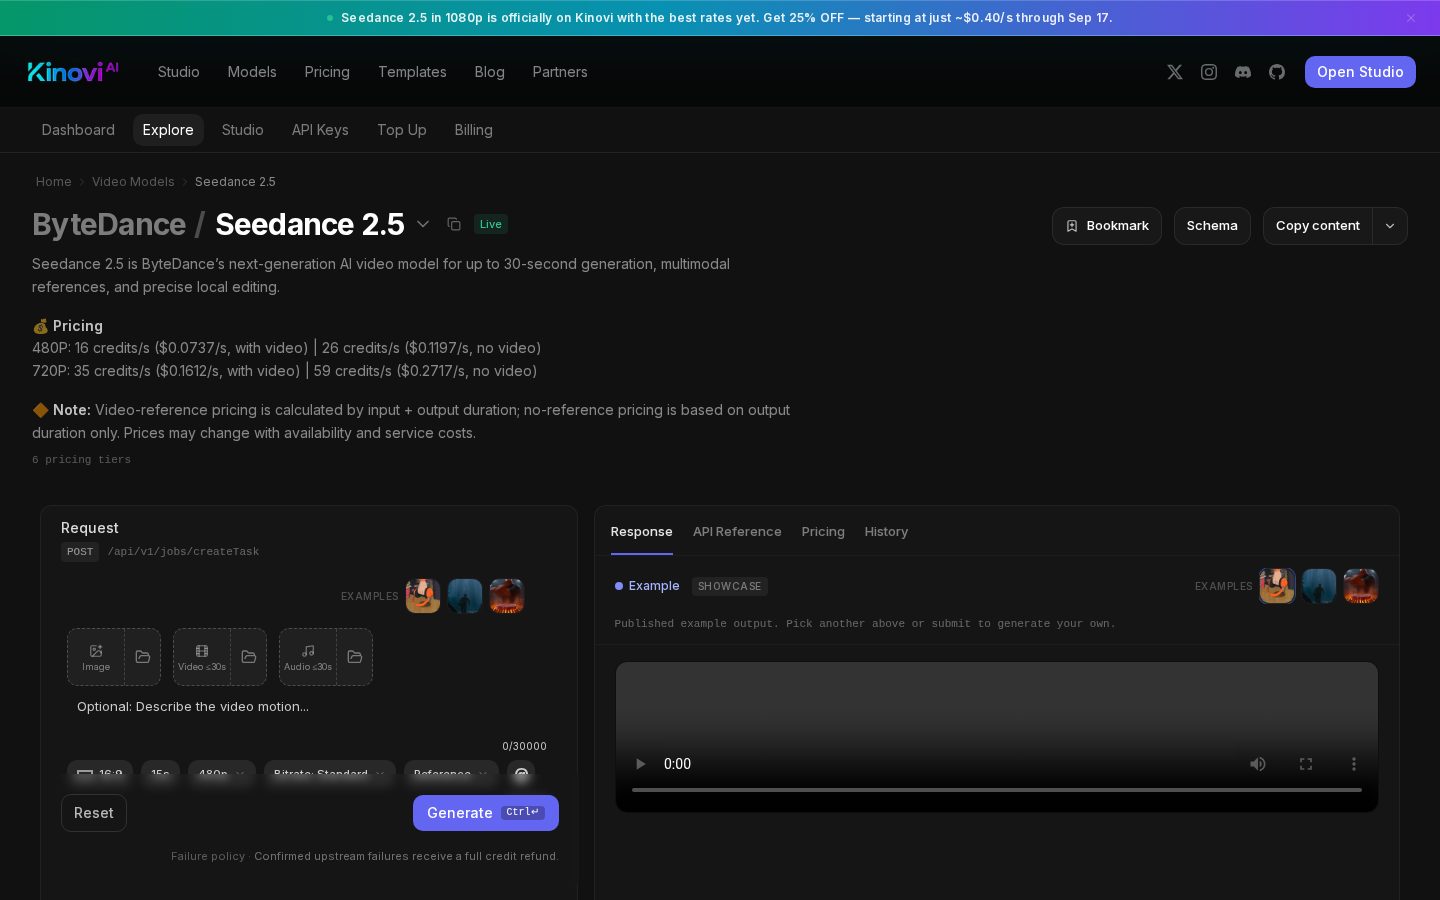
Task: Click the video progress seek bar
Action: coord(997,790)
